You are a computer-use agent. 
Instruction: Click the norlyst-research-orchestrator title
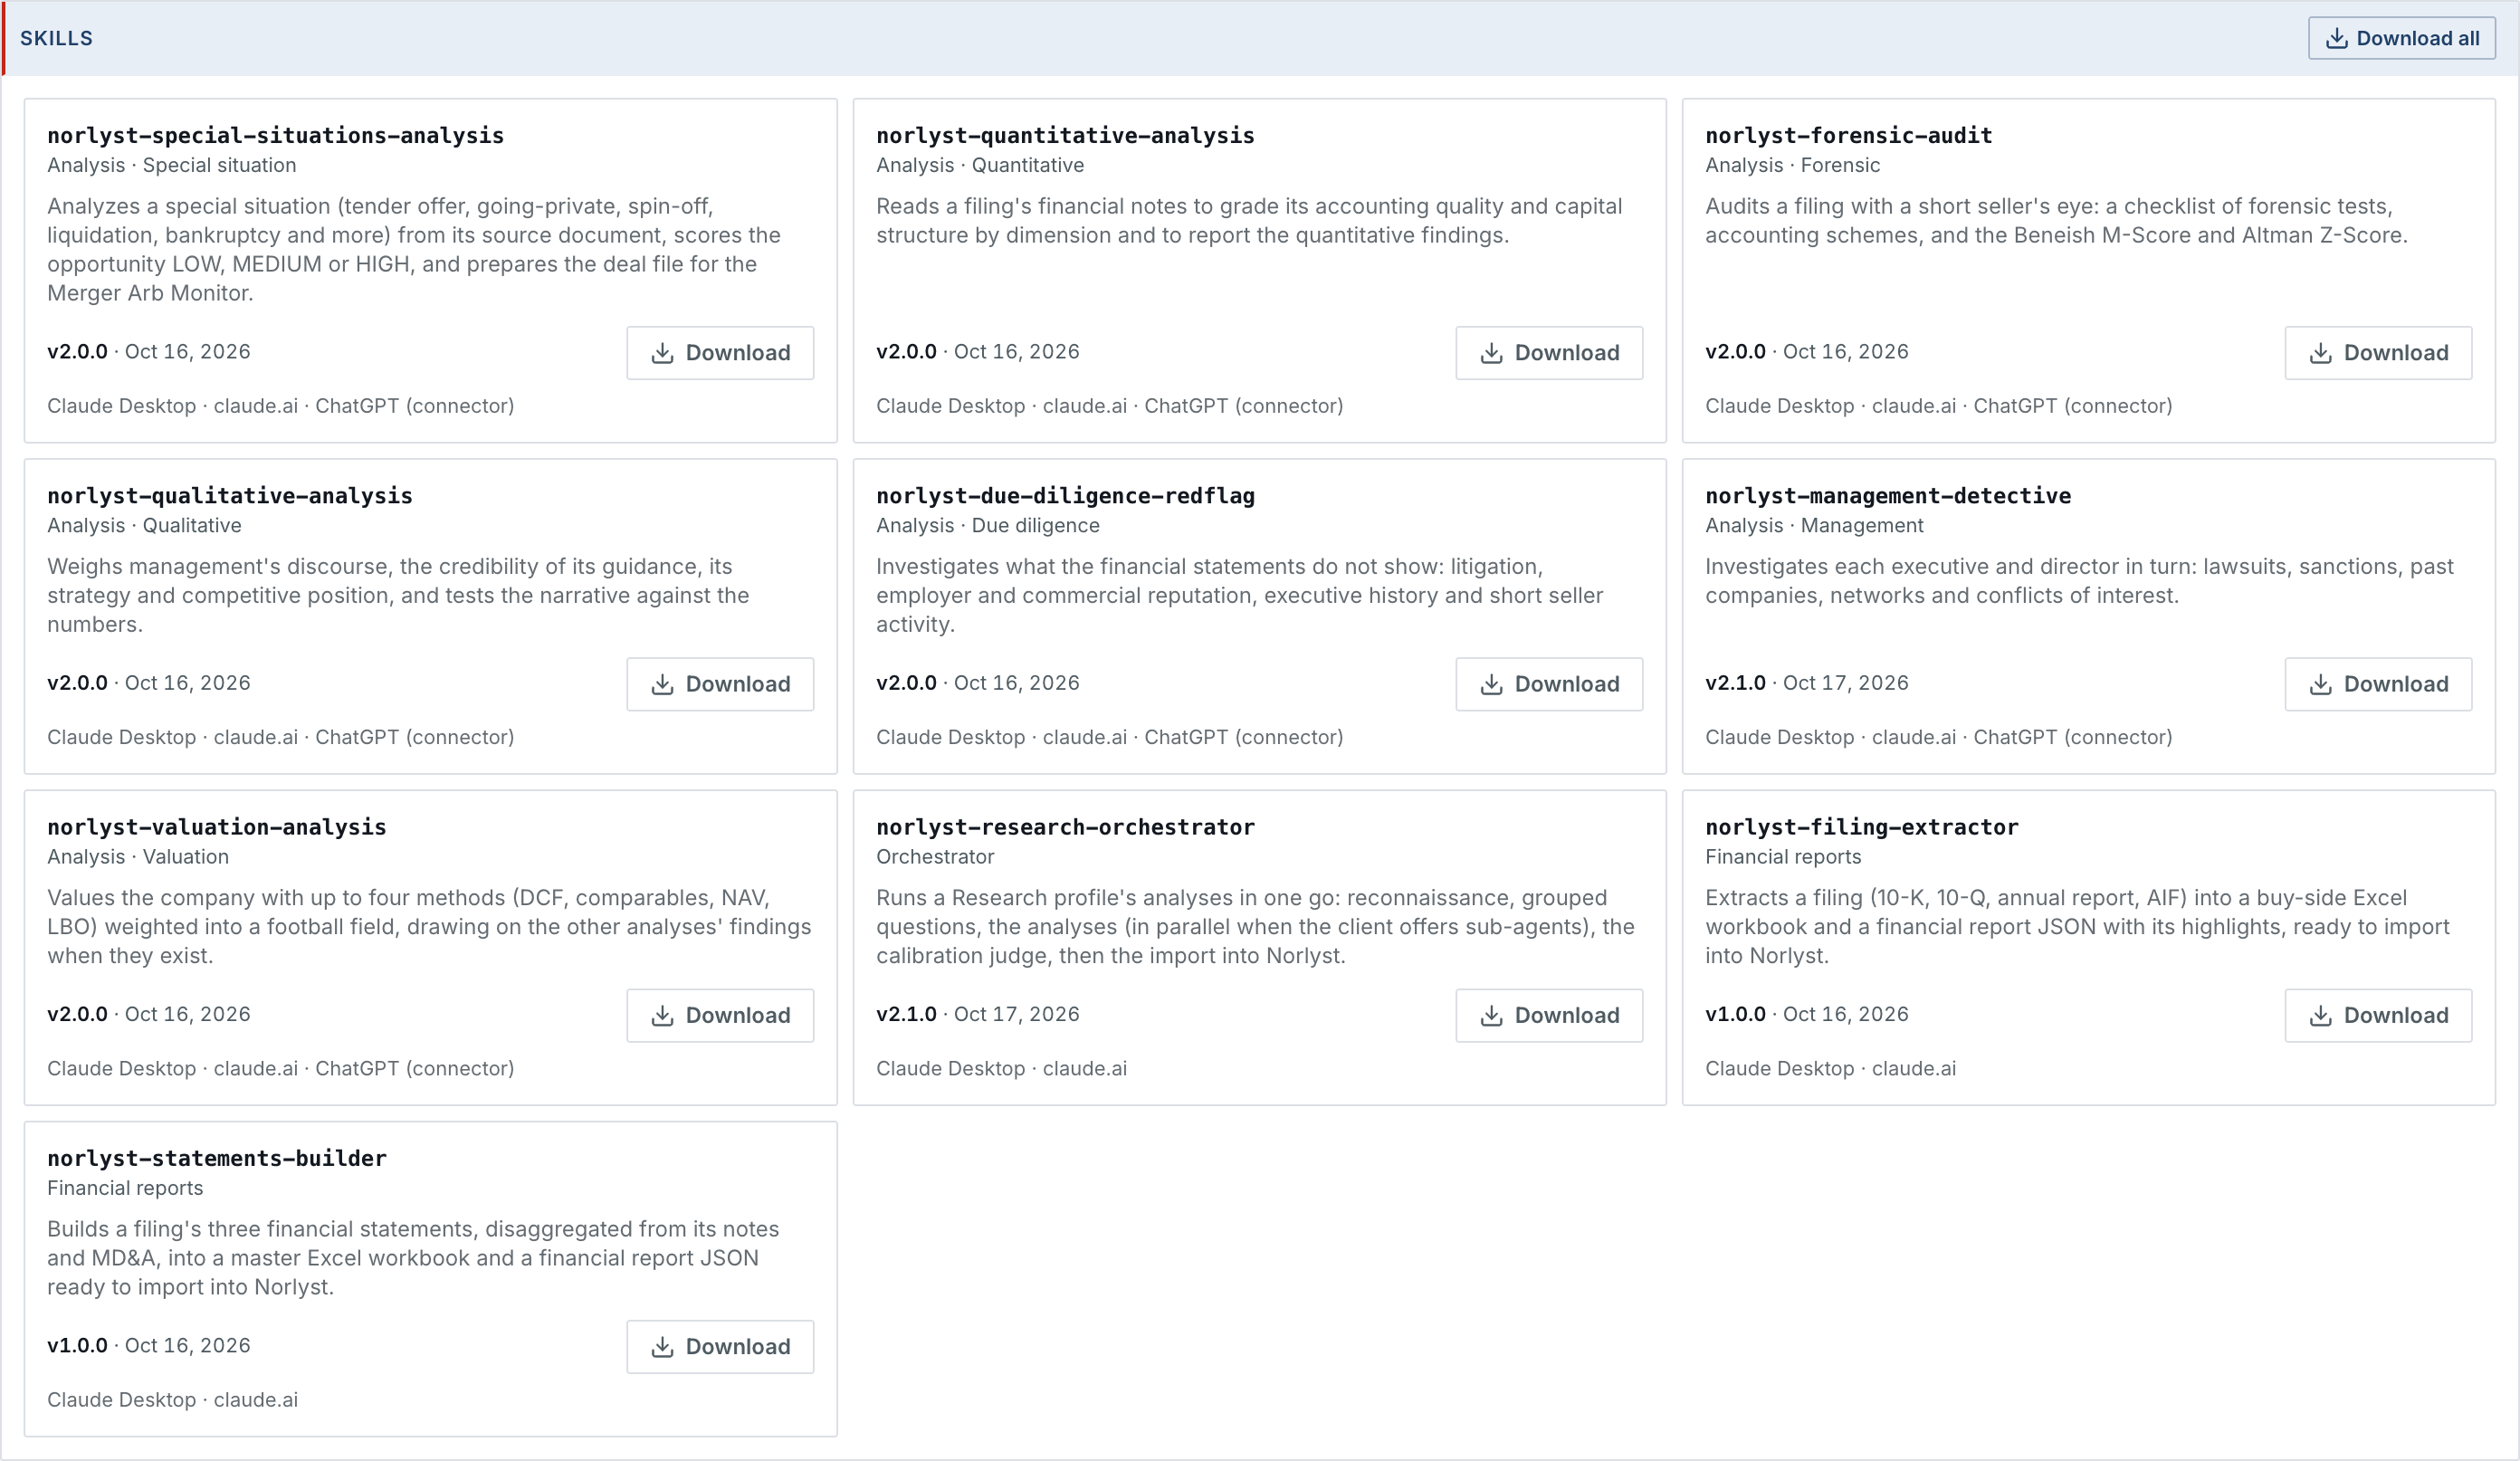pyautogui.click(x=1065, y=827)
